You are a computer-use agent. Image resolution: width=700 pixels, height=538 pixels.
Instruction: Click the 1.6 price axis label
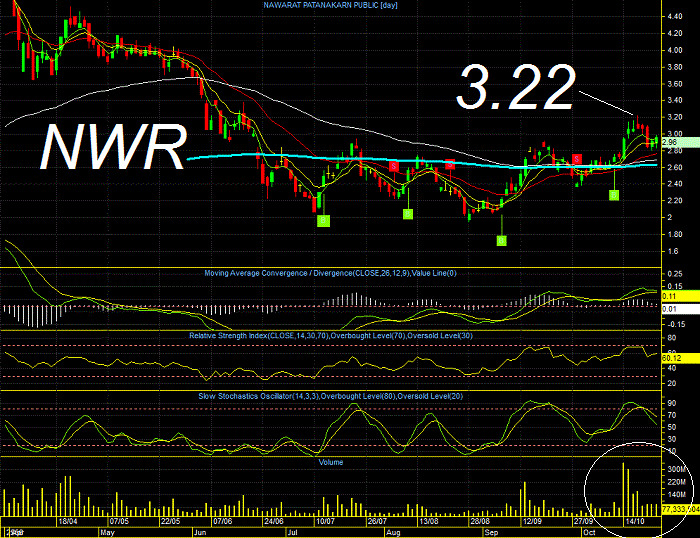tap(673, 251)
